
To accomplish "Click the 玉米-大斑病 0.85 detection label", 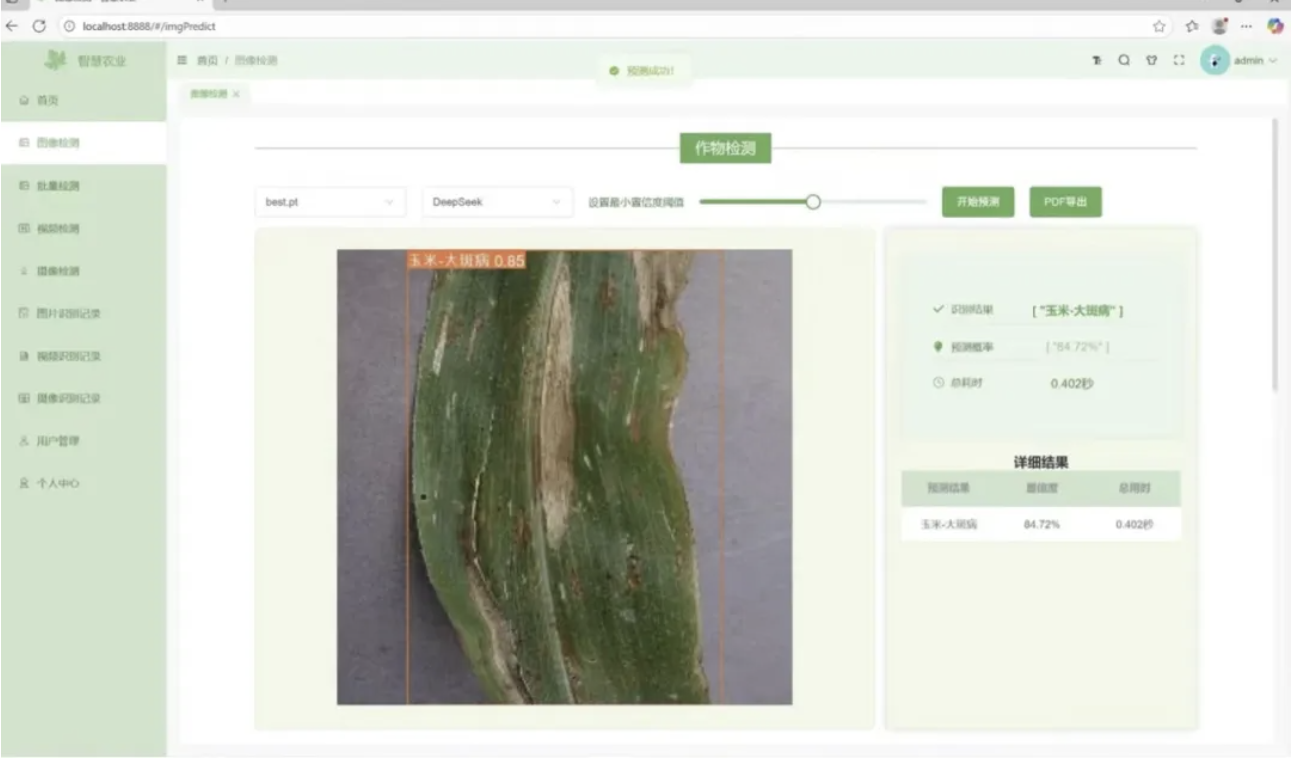I will pyautogui.click(x=466, y=260).
